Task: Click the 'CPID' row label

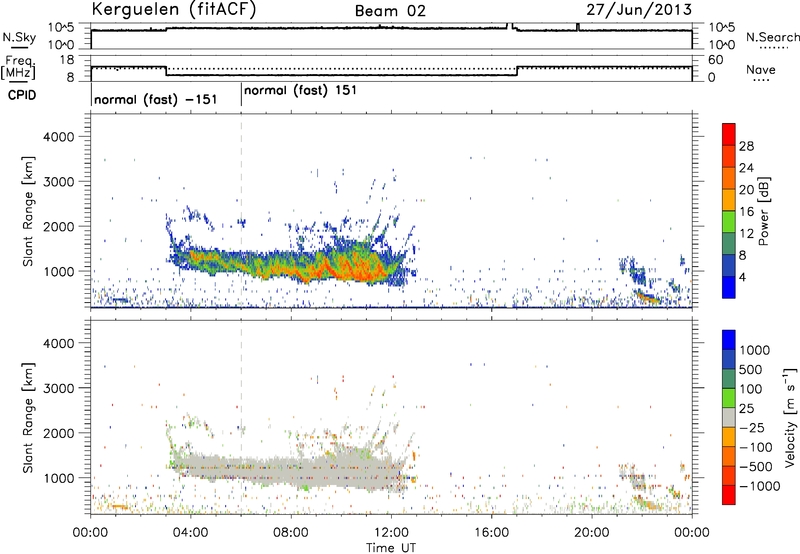Action: [x=22, y=95]
